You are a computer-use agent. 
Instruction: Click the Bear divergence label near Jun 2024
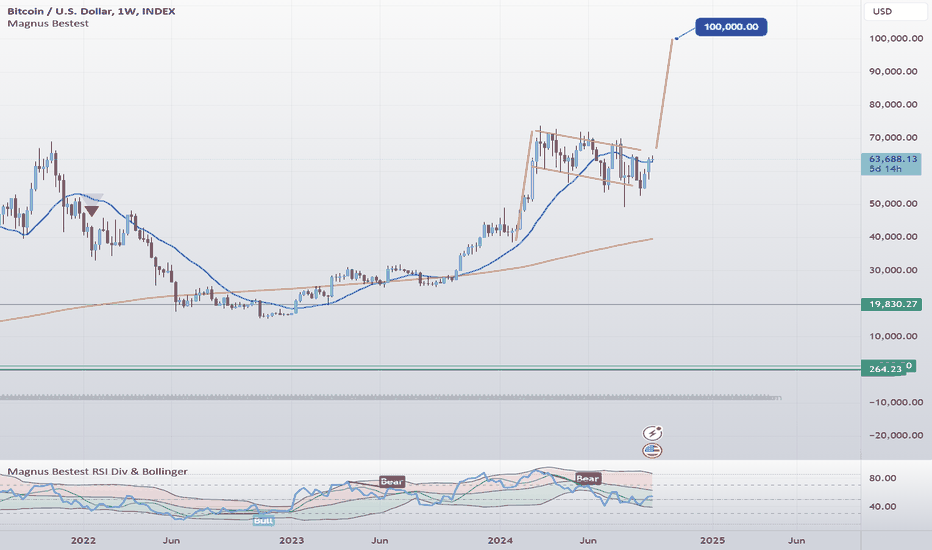click(x=587, y=479)
